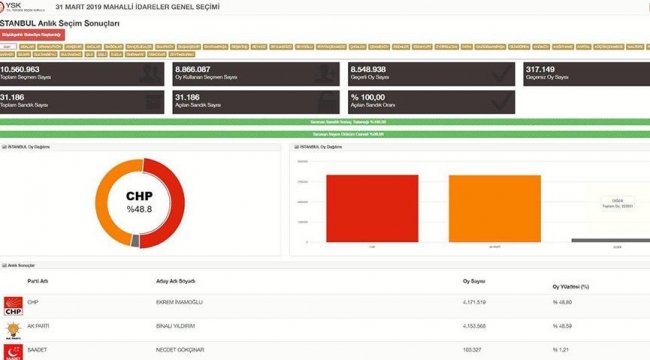The image size is (650, 360).
Task: Open the KADIKÖY district results
Action: point(541,47)
